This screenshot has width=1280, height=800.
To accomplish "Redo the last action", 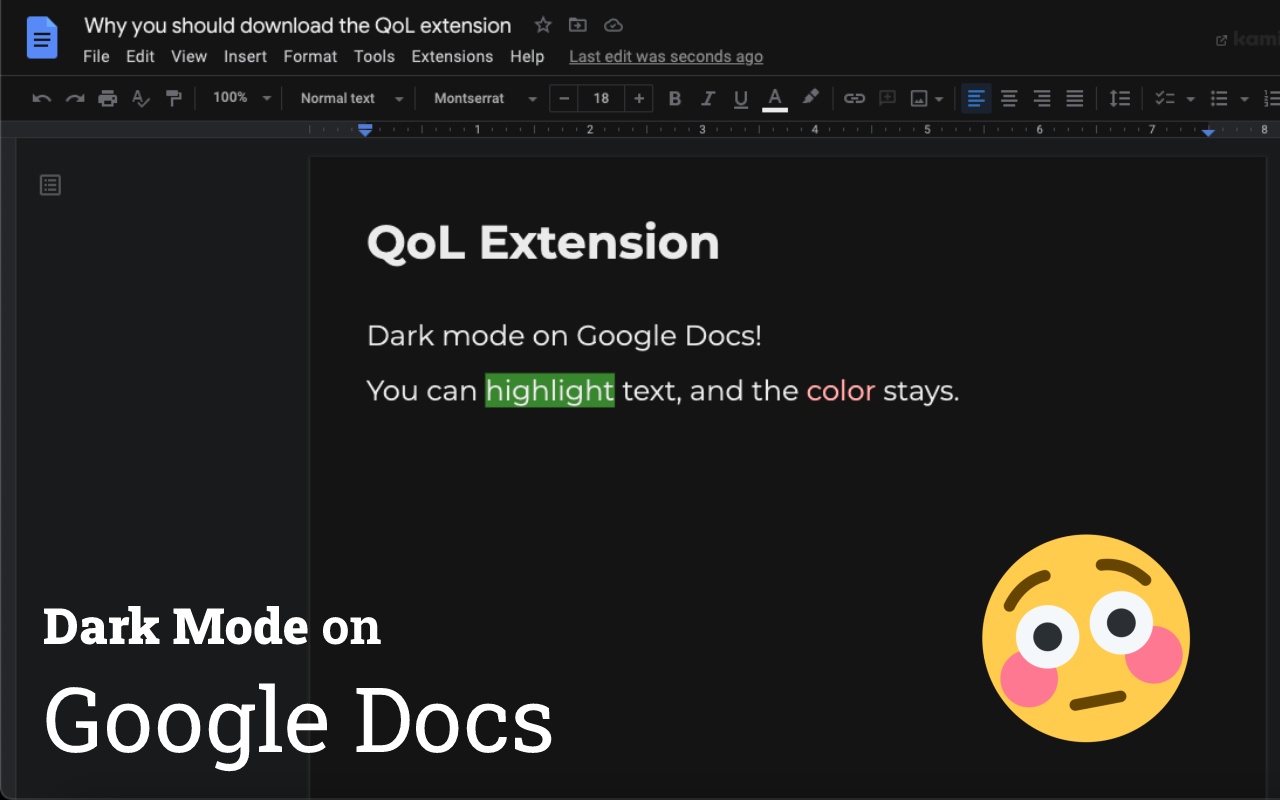I will [75, 98].
